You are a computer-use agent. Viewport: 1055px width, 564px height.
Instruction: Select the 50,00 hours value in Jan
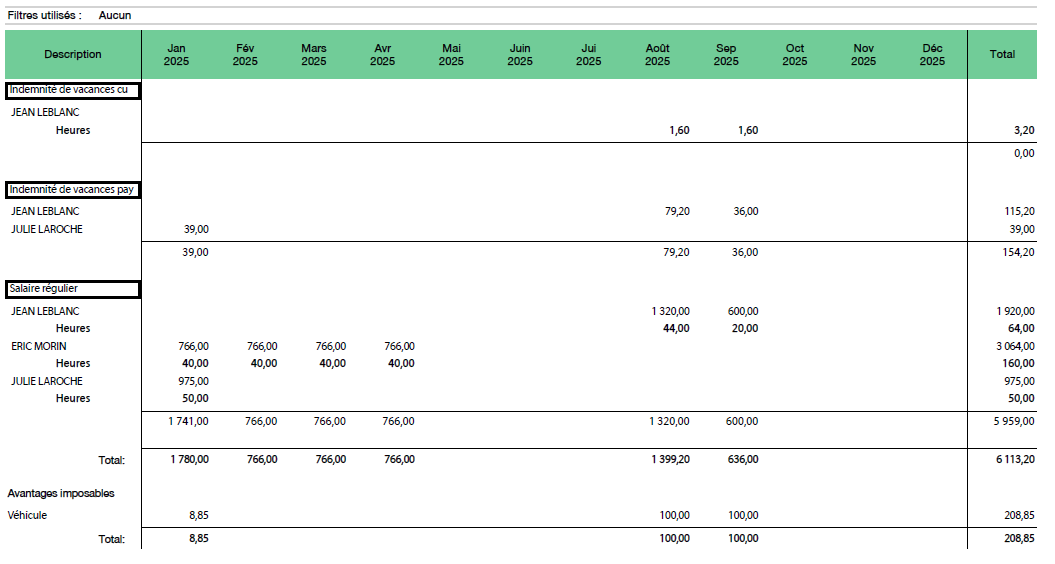(x=195, y=398)
